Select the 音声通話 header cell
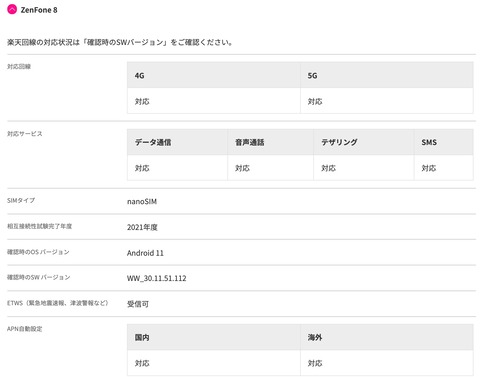Viewport: 480px width, 377px height. click(x=270, y=142)
